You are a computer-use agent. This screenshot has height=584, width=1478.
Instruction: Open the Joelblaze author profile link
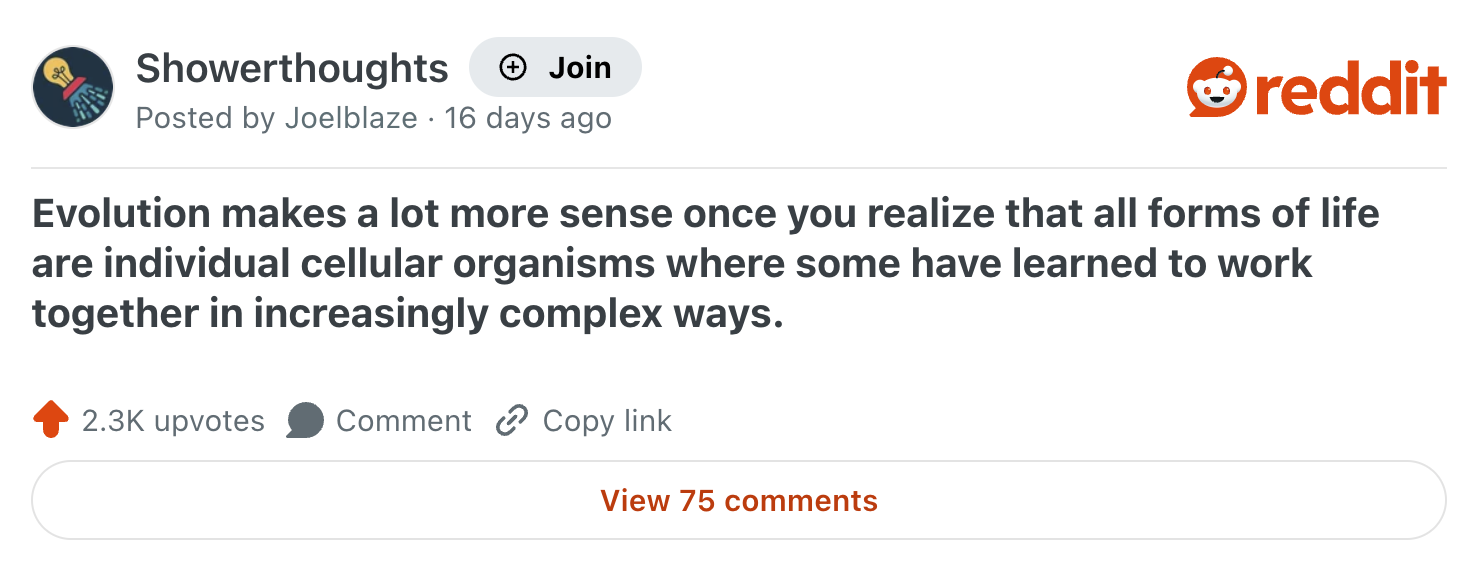click(x=351, y=118)
